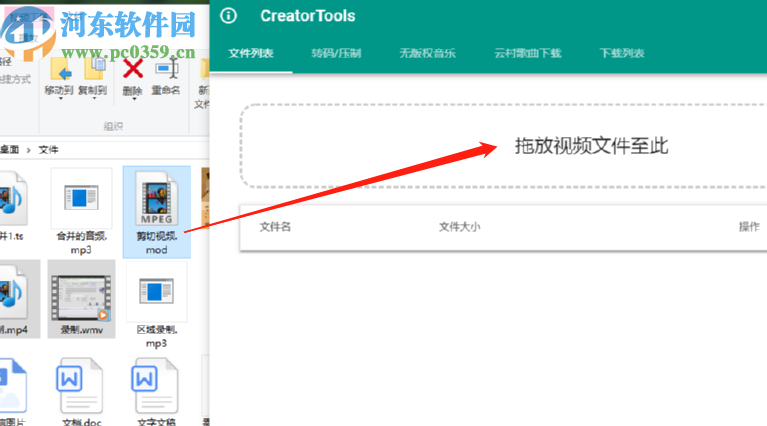Click the 文件大小 column header
Screen dimensions: 767x426
click(459, 227)
